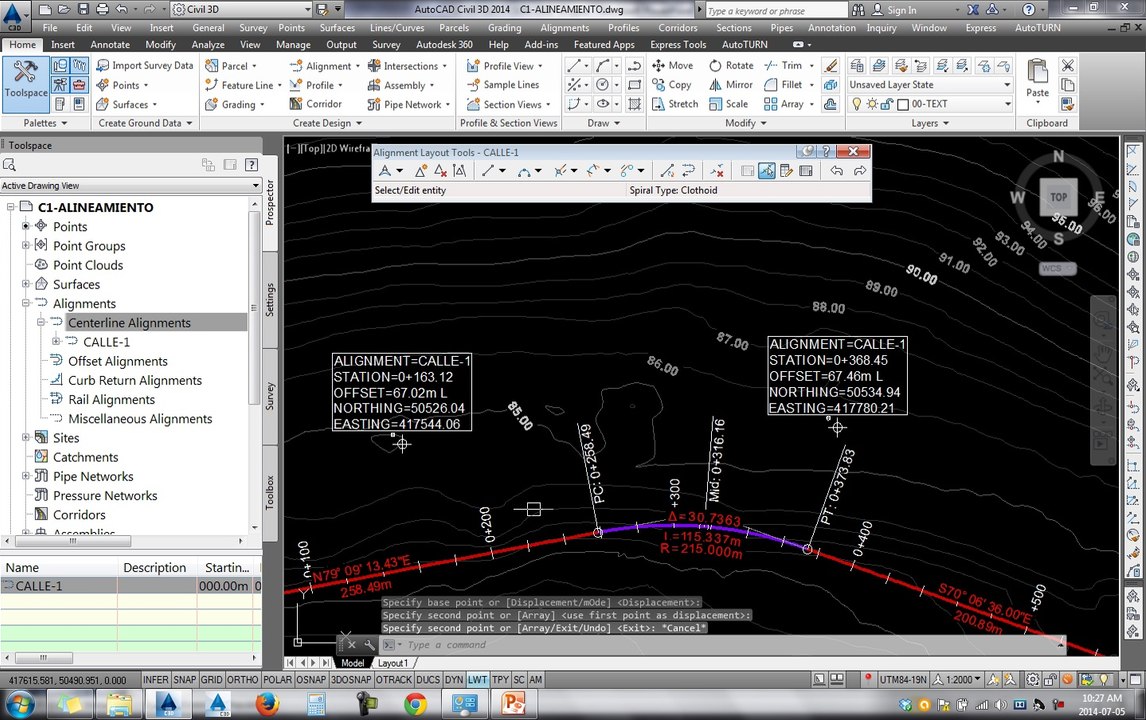
Task: Click the Grading tool icon
Action: (x=211, y=105)
